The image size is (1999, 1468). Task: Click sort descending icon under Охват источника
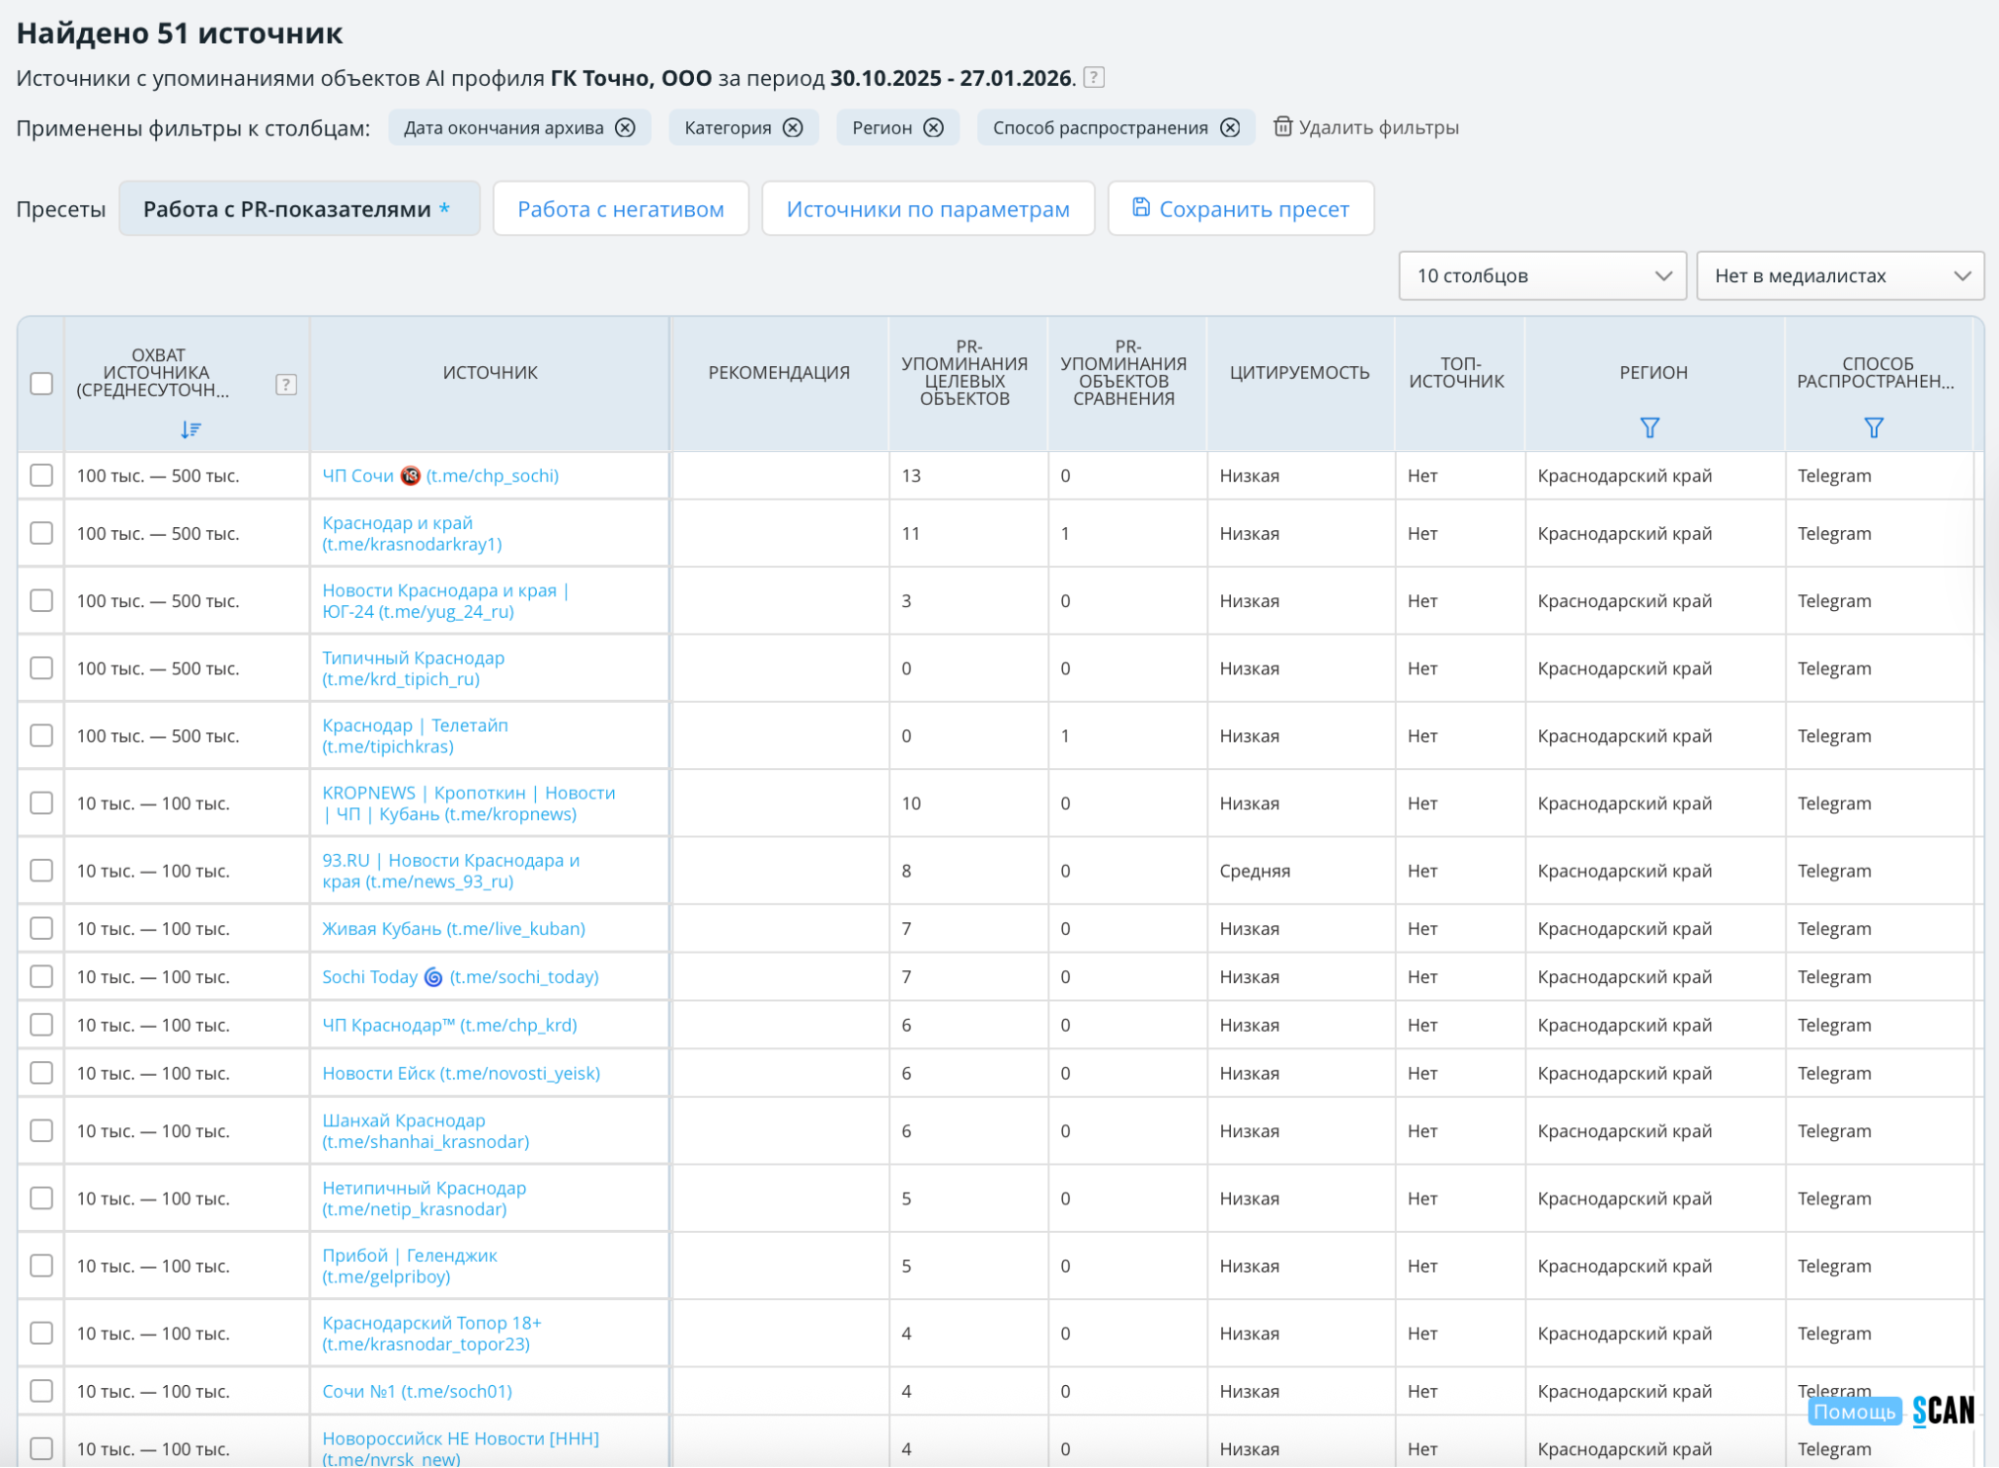point(190,429)
